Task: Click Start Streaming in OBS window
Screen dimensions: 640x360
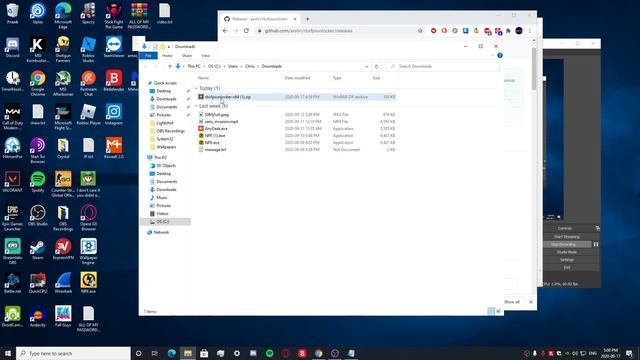Action: pos(567,237)
